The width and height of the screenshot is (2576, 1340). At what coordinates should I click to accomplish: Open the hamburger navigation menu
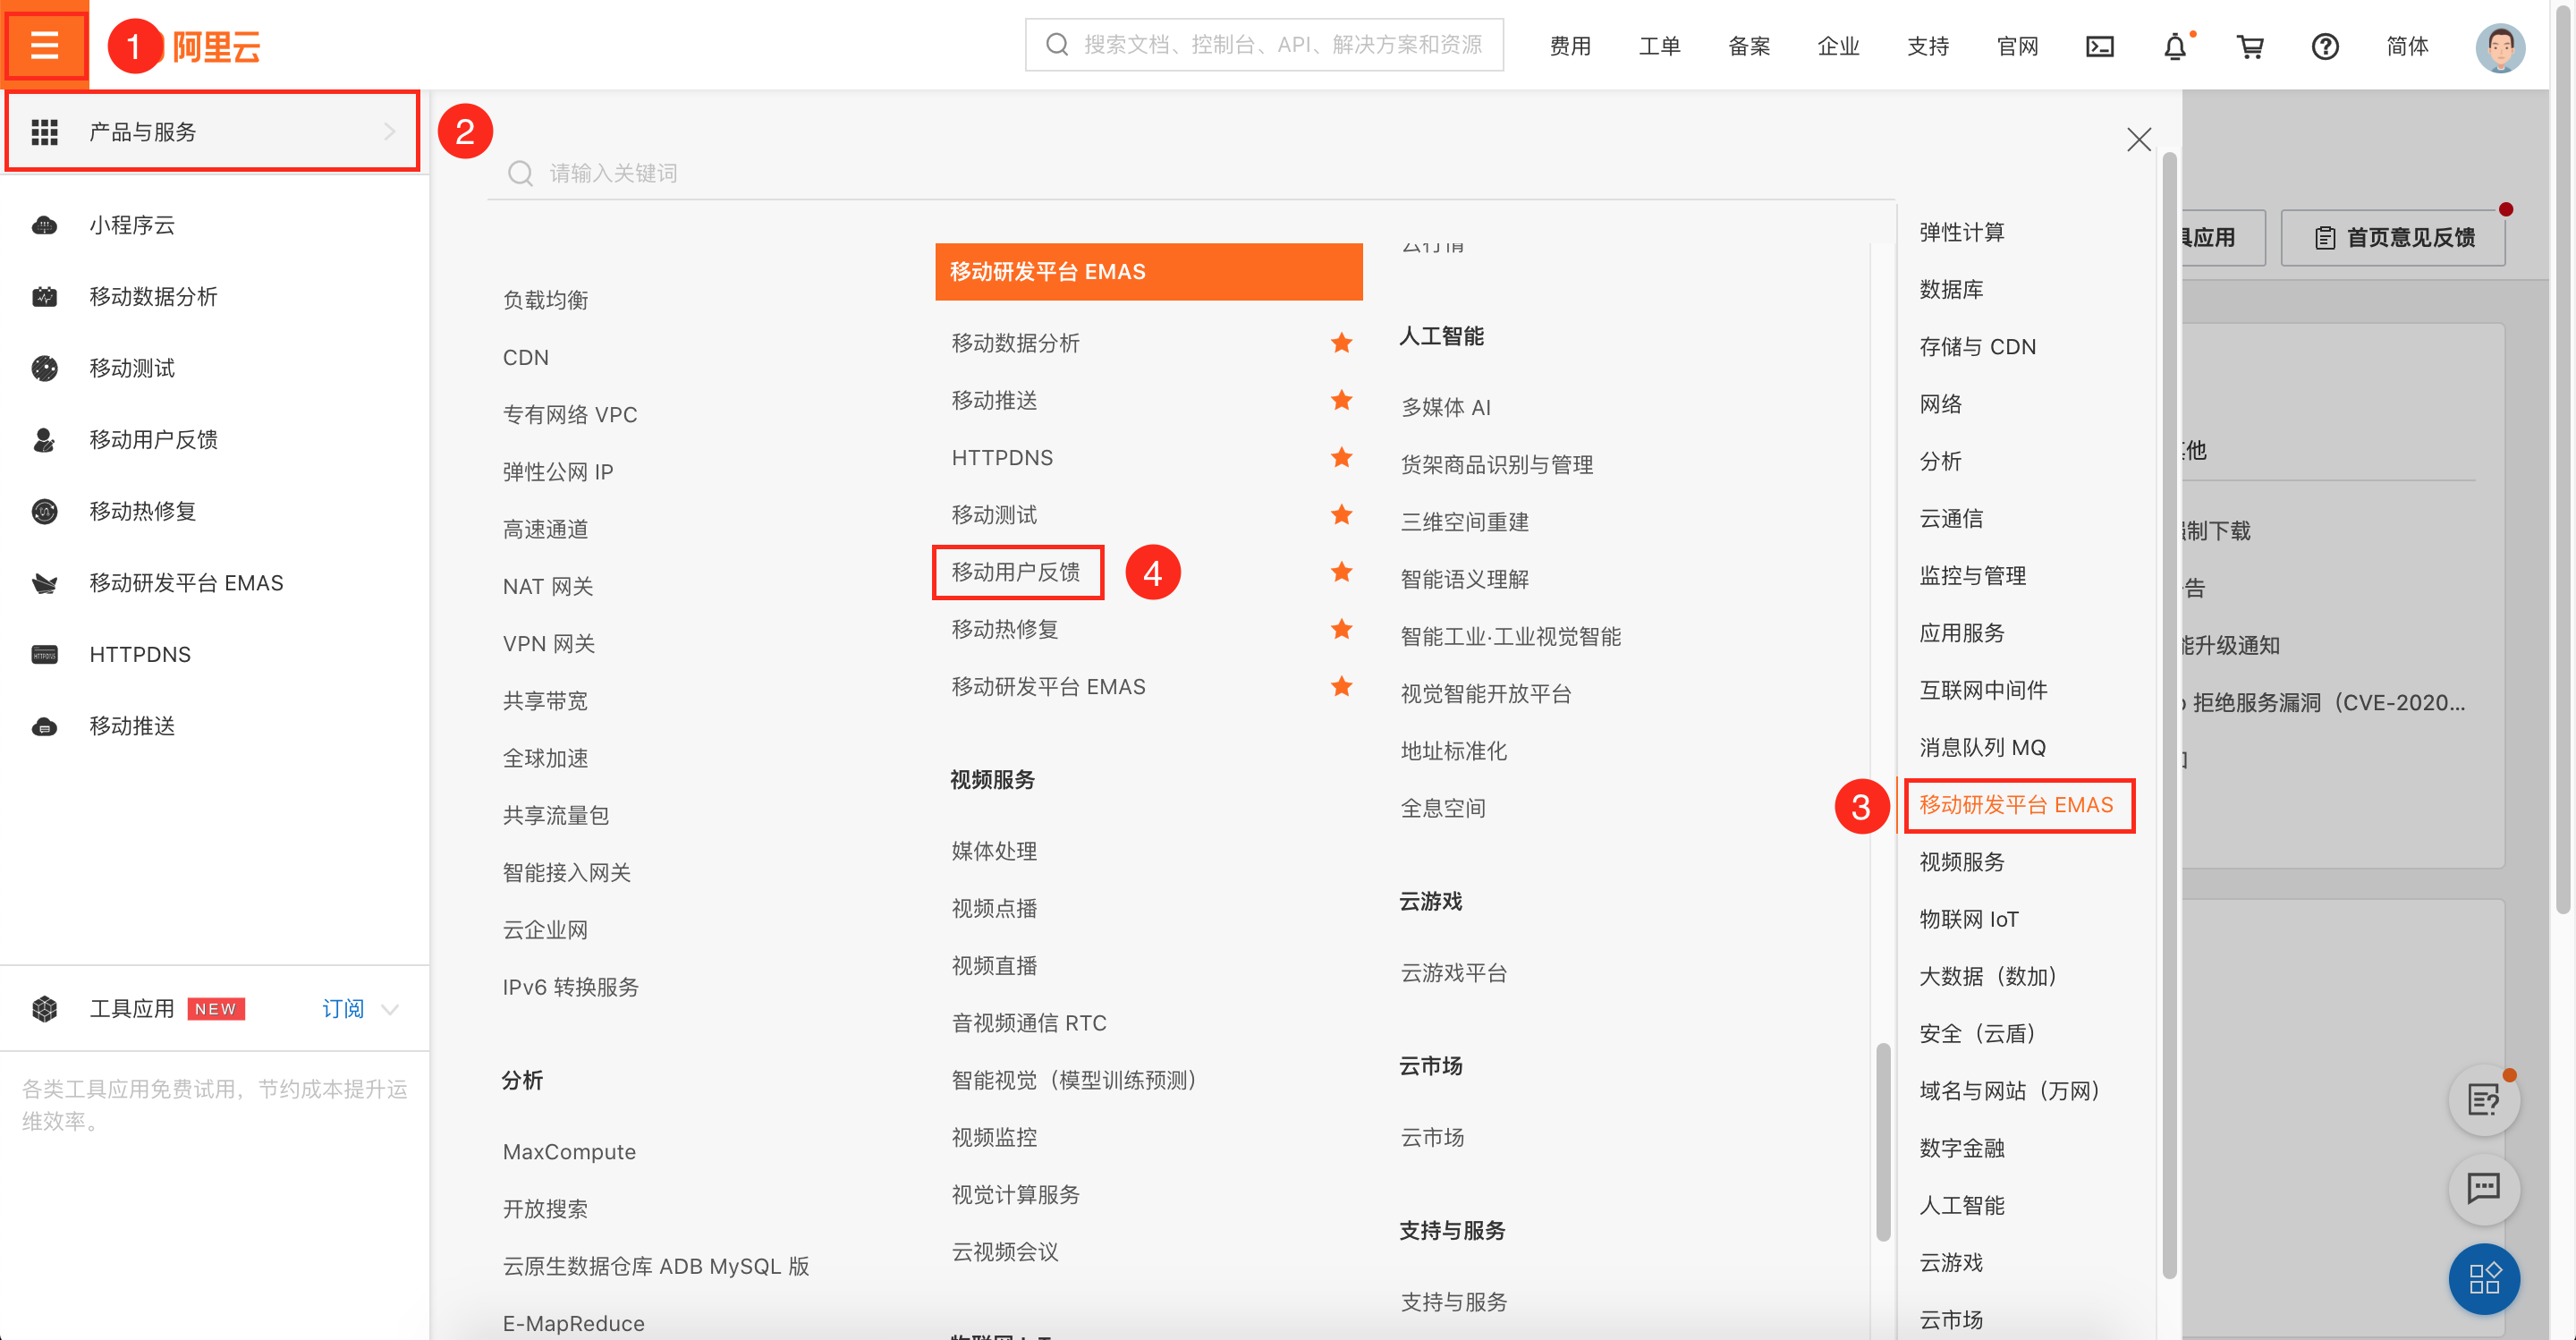pos(45,45)
